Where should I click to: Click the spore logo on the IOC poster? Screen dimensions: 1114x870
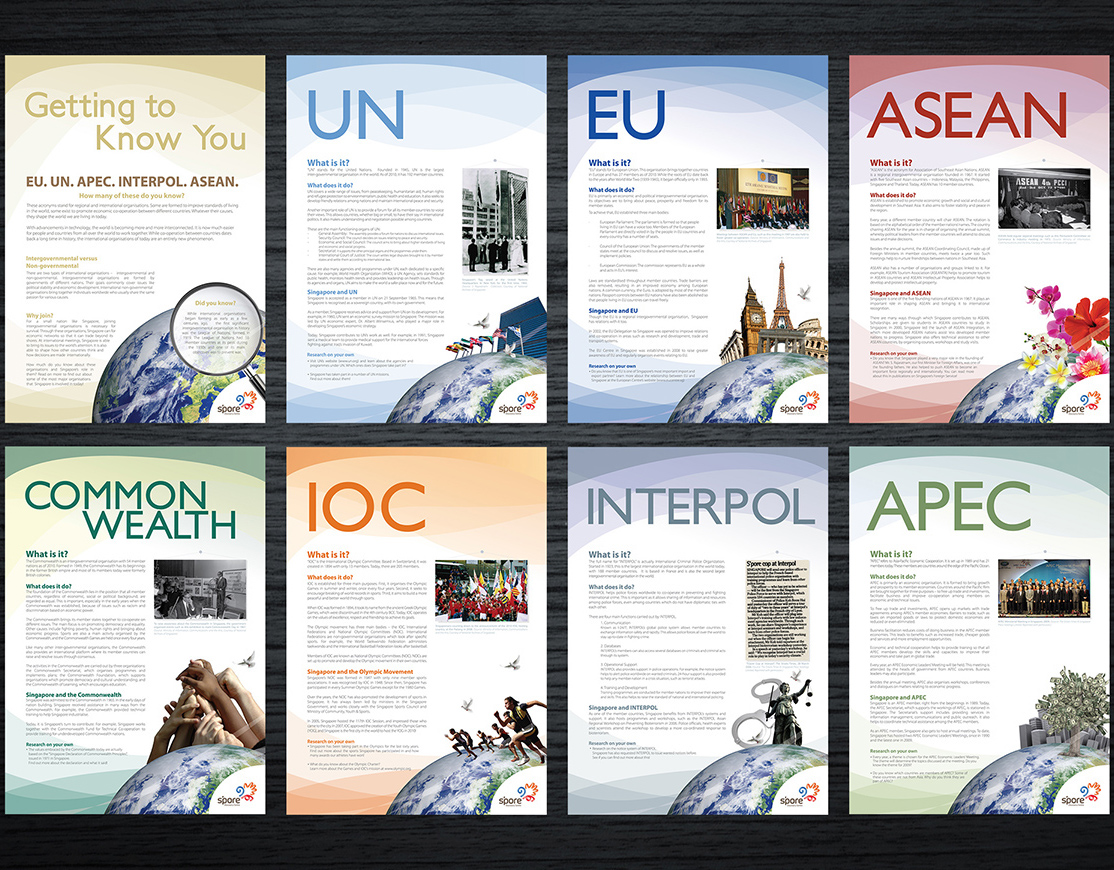pyautogui.click(x=519, y=796)
